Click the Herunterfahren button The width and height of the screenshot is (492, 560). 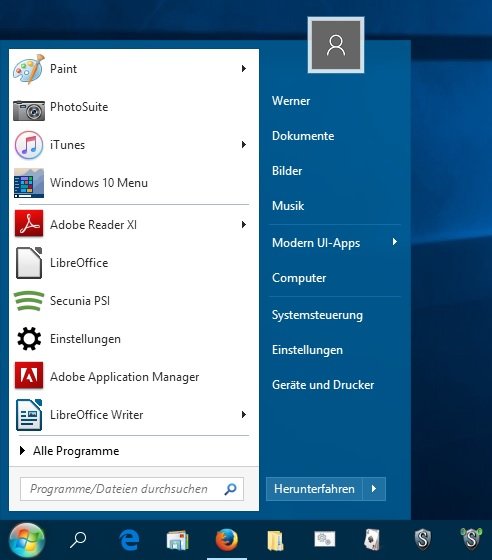314,489
